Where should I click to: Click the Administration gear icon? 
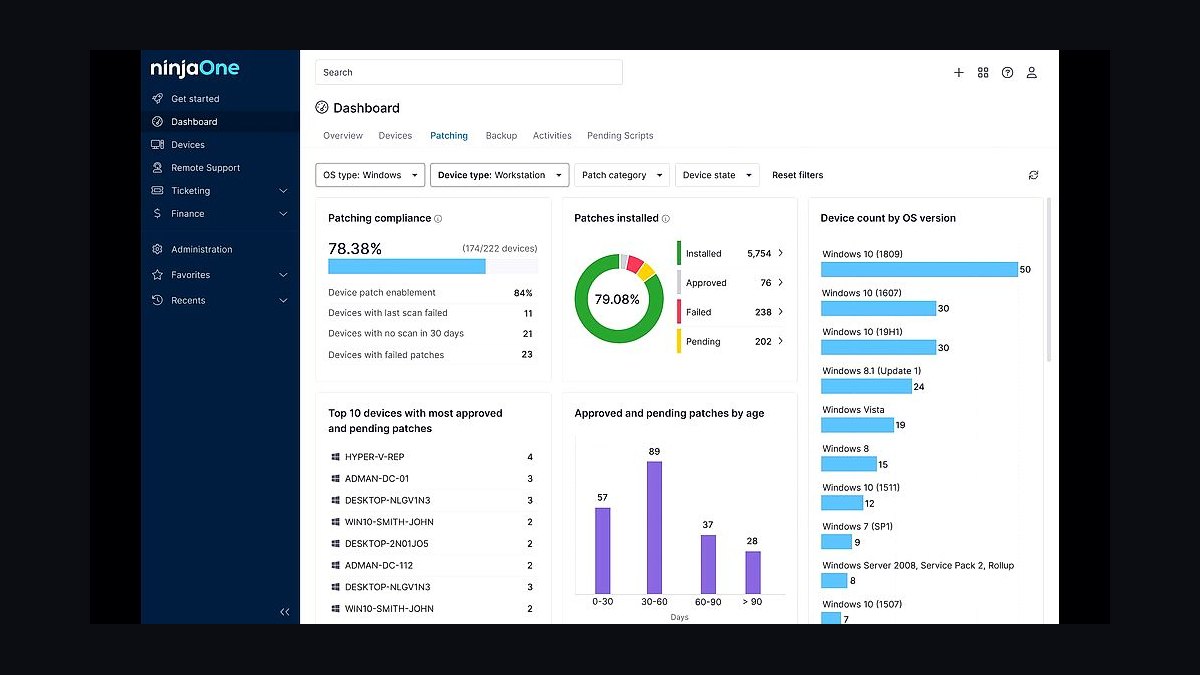point(157,250)
